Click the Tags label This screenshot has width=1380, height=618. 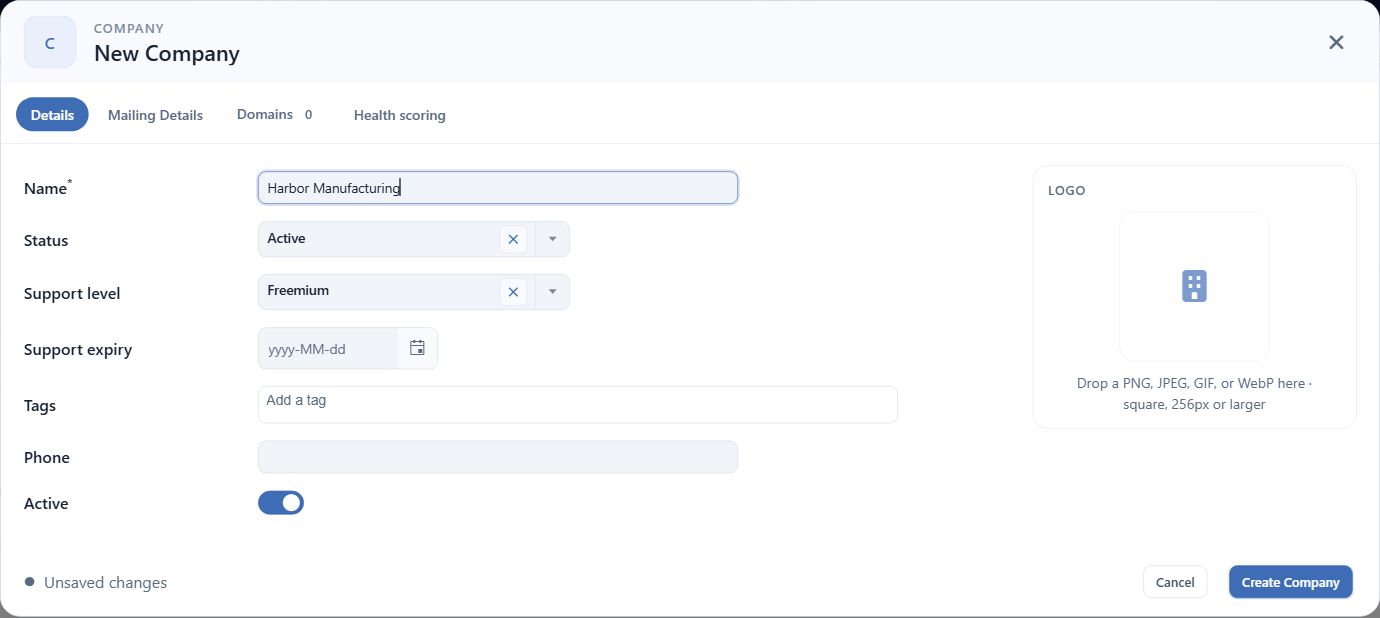40,405
